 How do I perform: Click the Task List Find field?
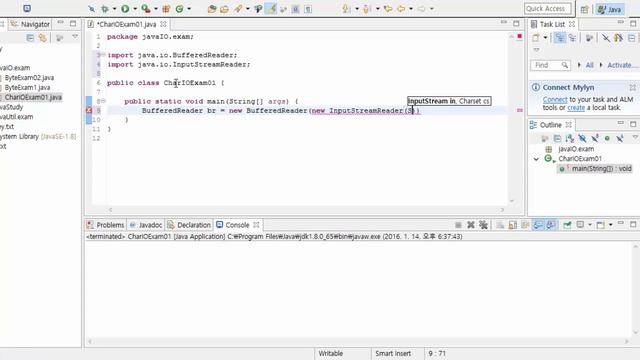(x=550, y=65)
